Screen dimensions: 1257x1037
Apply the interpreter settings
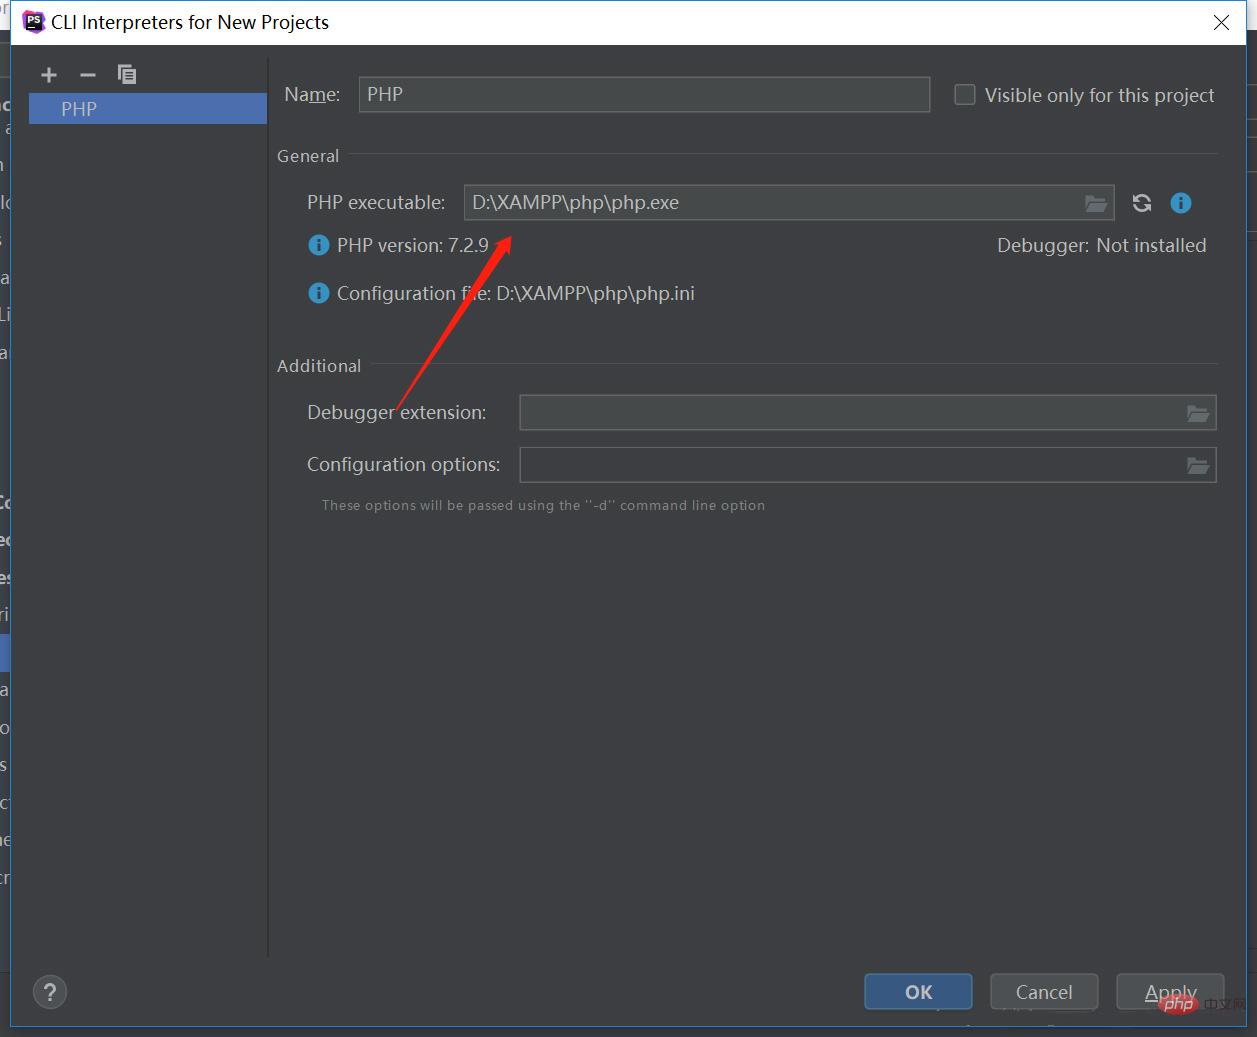point(1170,992)
